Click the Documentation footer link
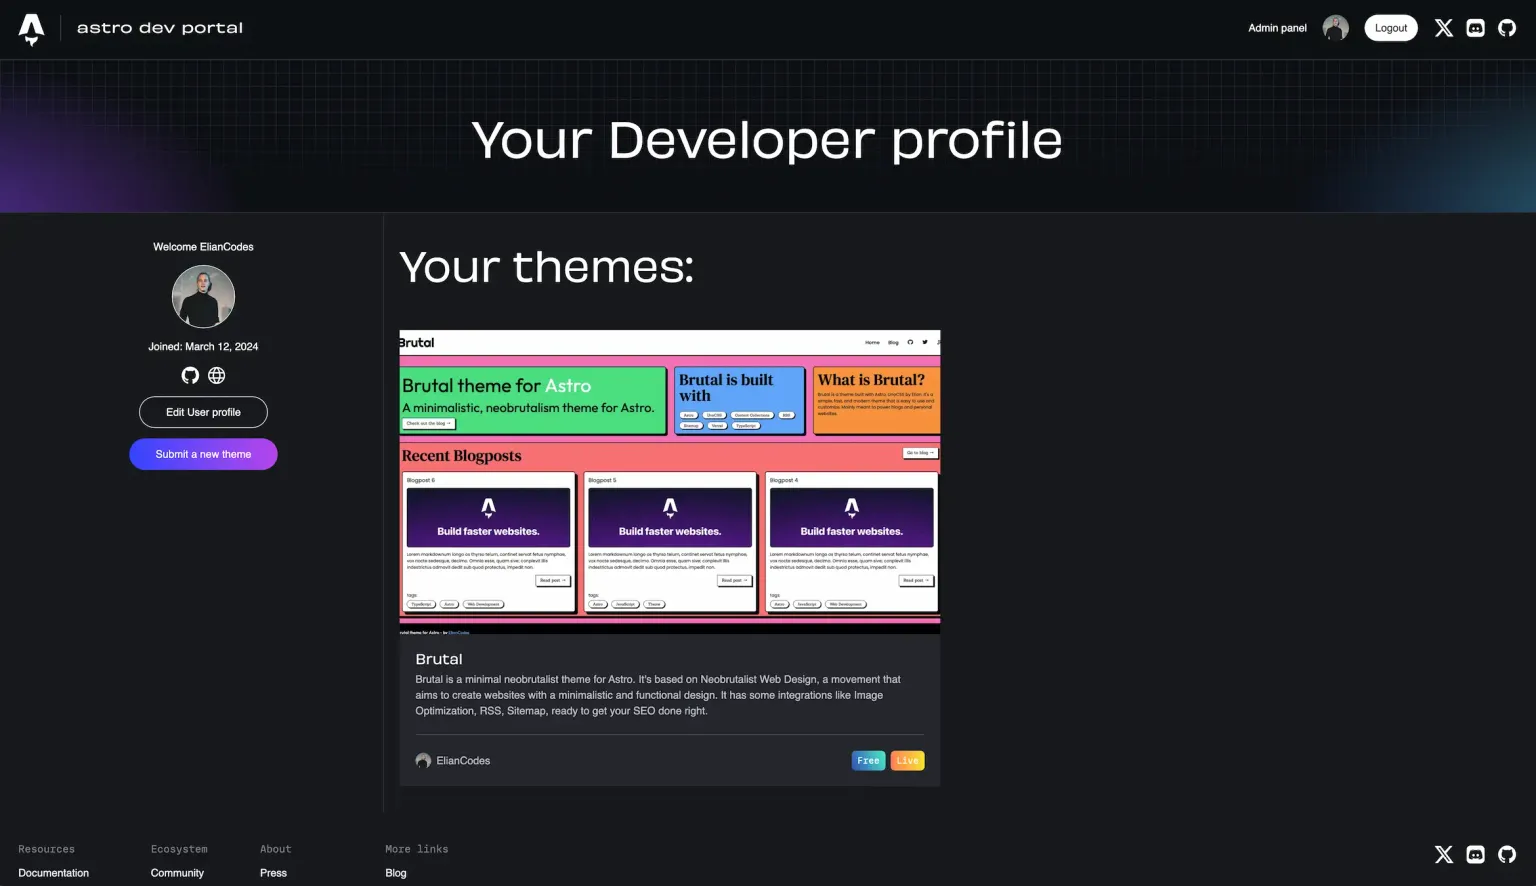 coord(54,873)
